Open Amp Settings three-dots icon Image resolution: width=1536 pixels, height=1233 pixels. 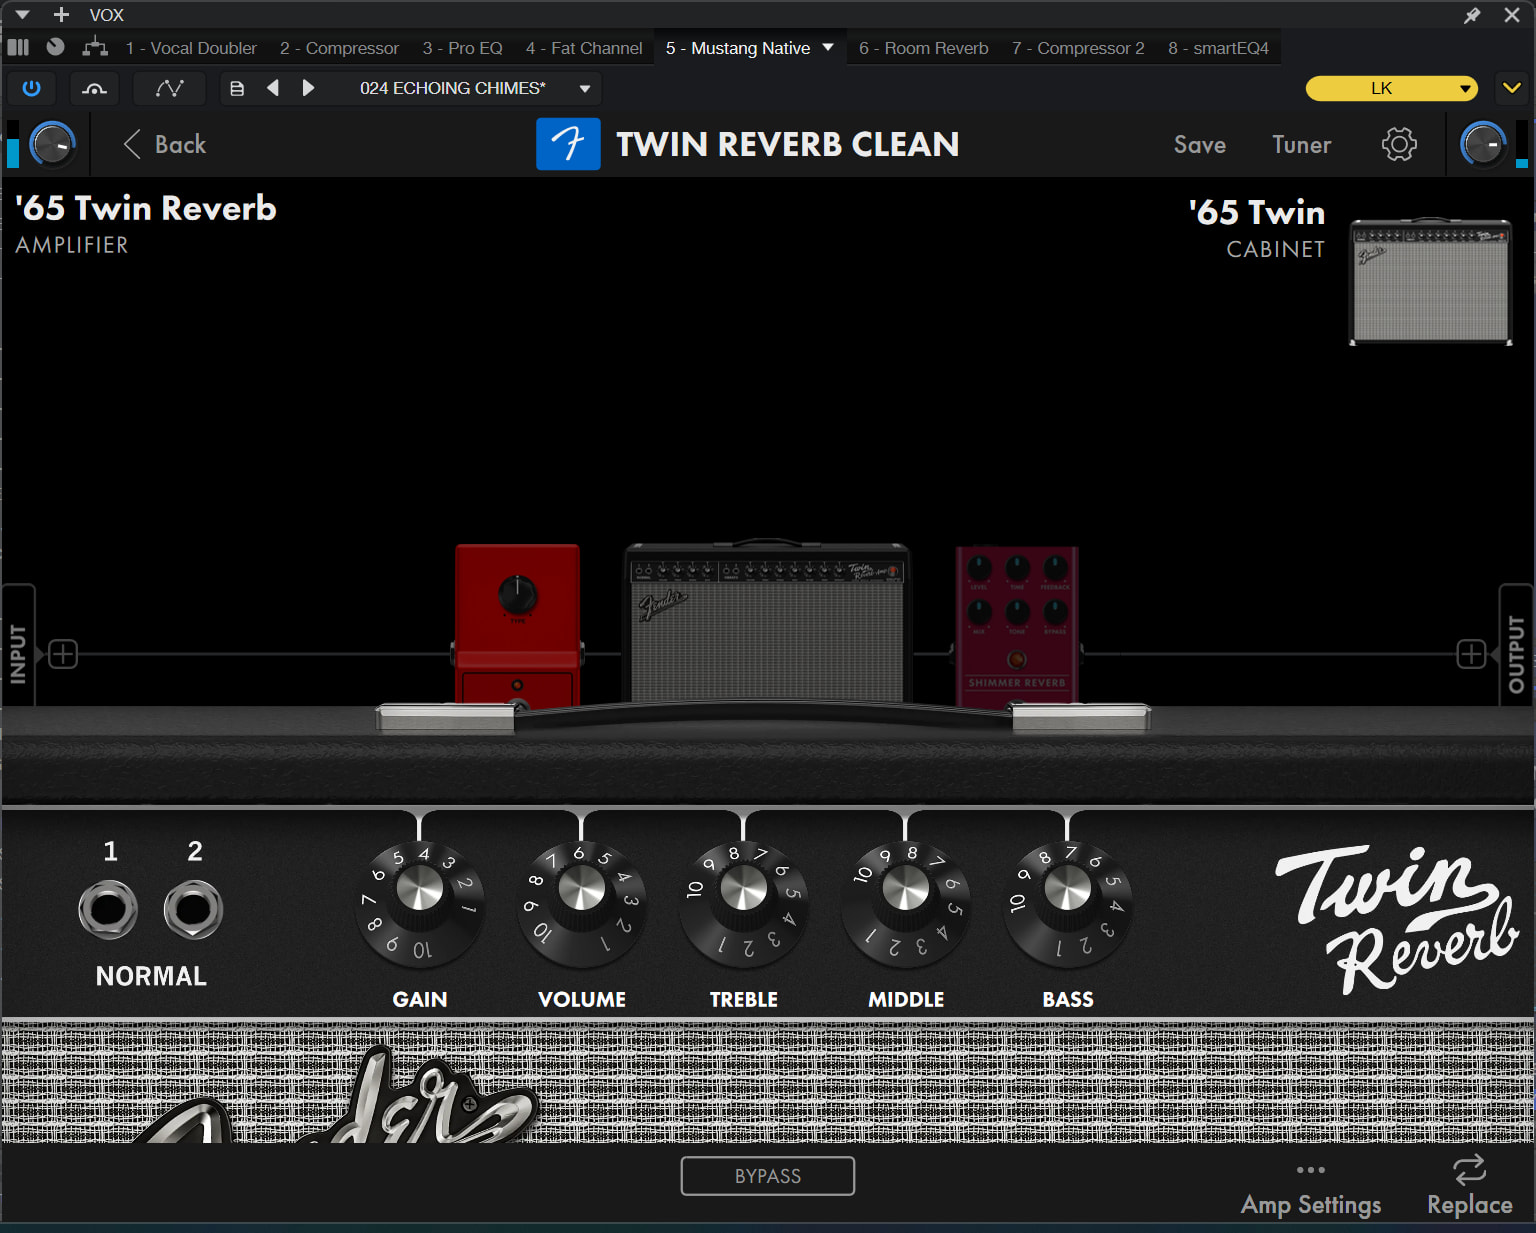click(1310, 1169)
